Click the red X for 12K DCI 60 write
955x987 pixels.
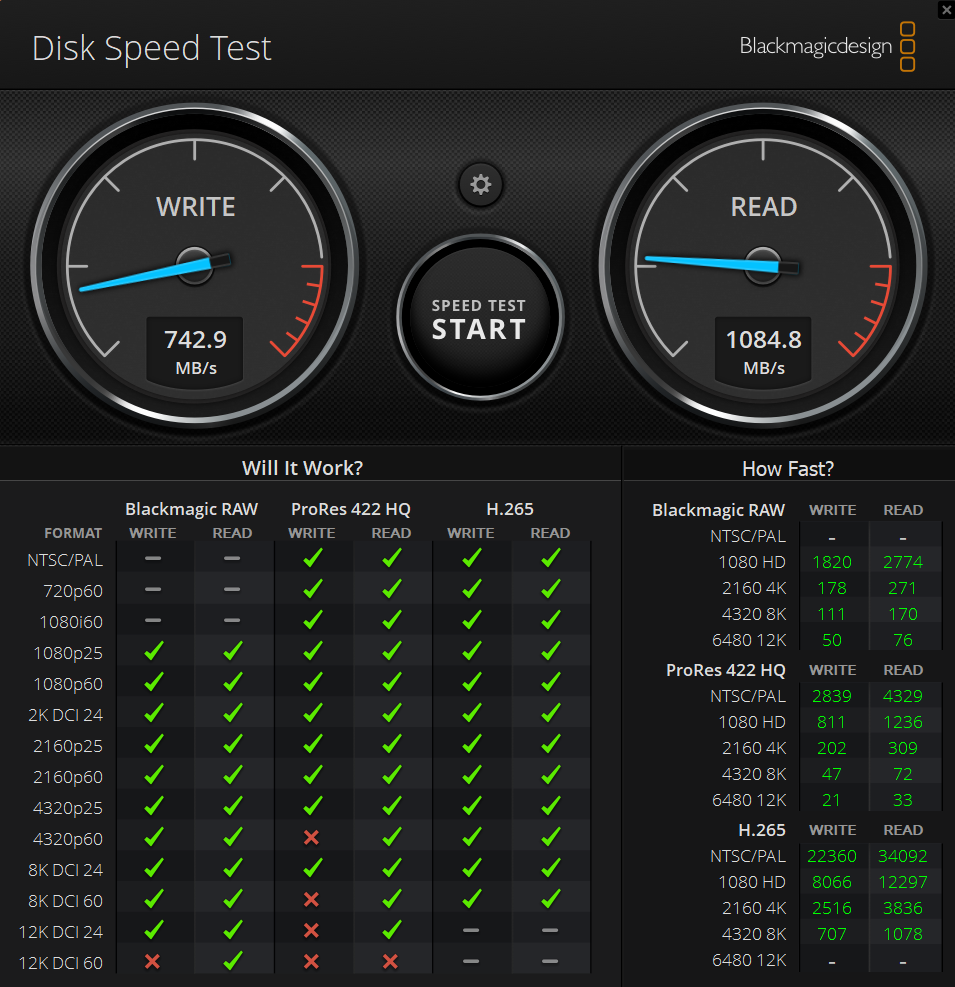pyautogui.click(x=152, y=963)
